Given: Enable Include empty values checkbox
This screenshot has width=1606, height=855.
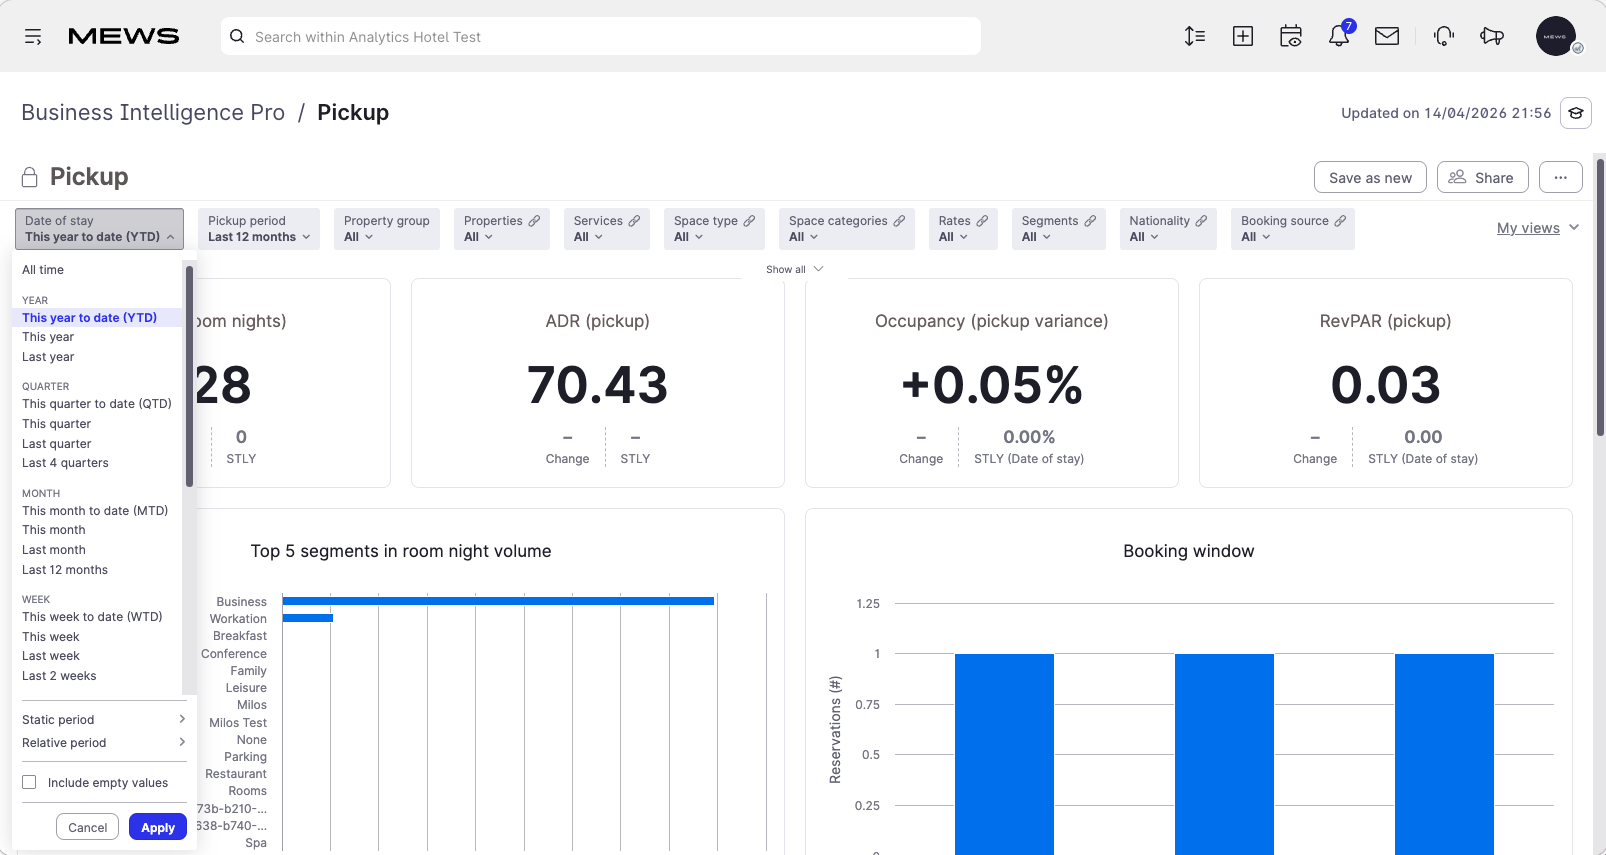Looking at the screenshot, I should click(29, 783).
